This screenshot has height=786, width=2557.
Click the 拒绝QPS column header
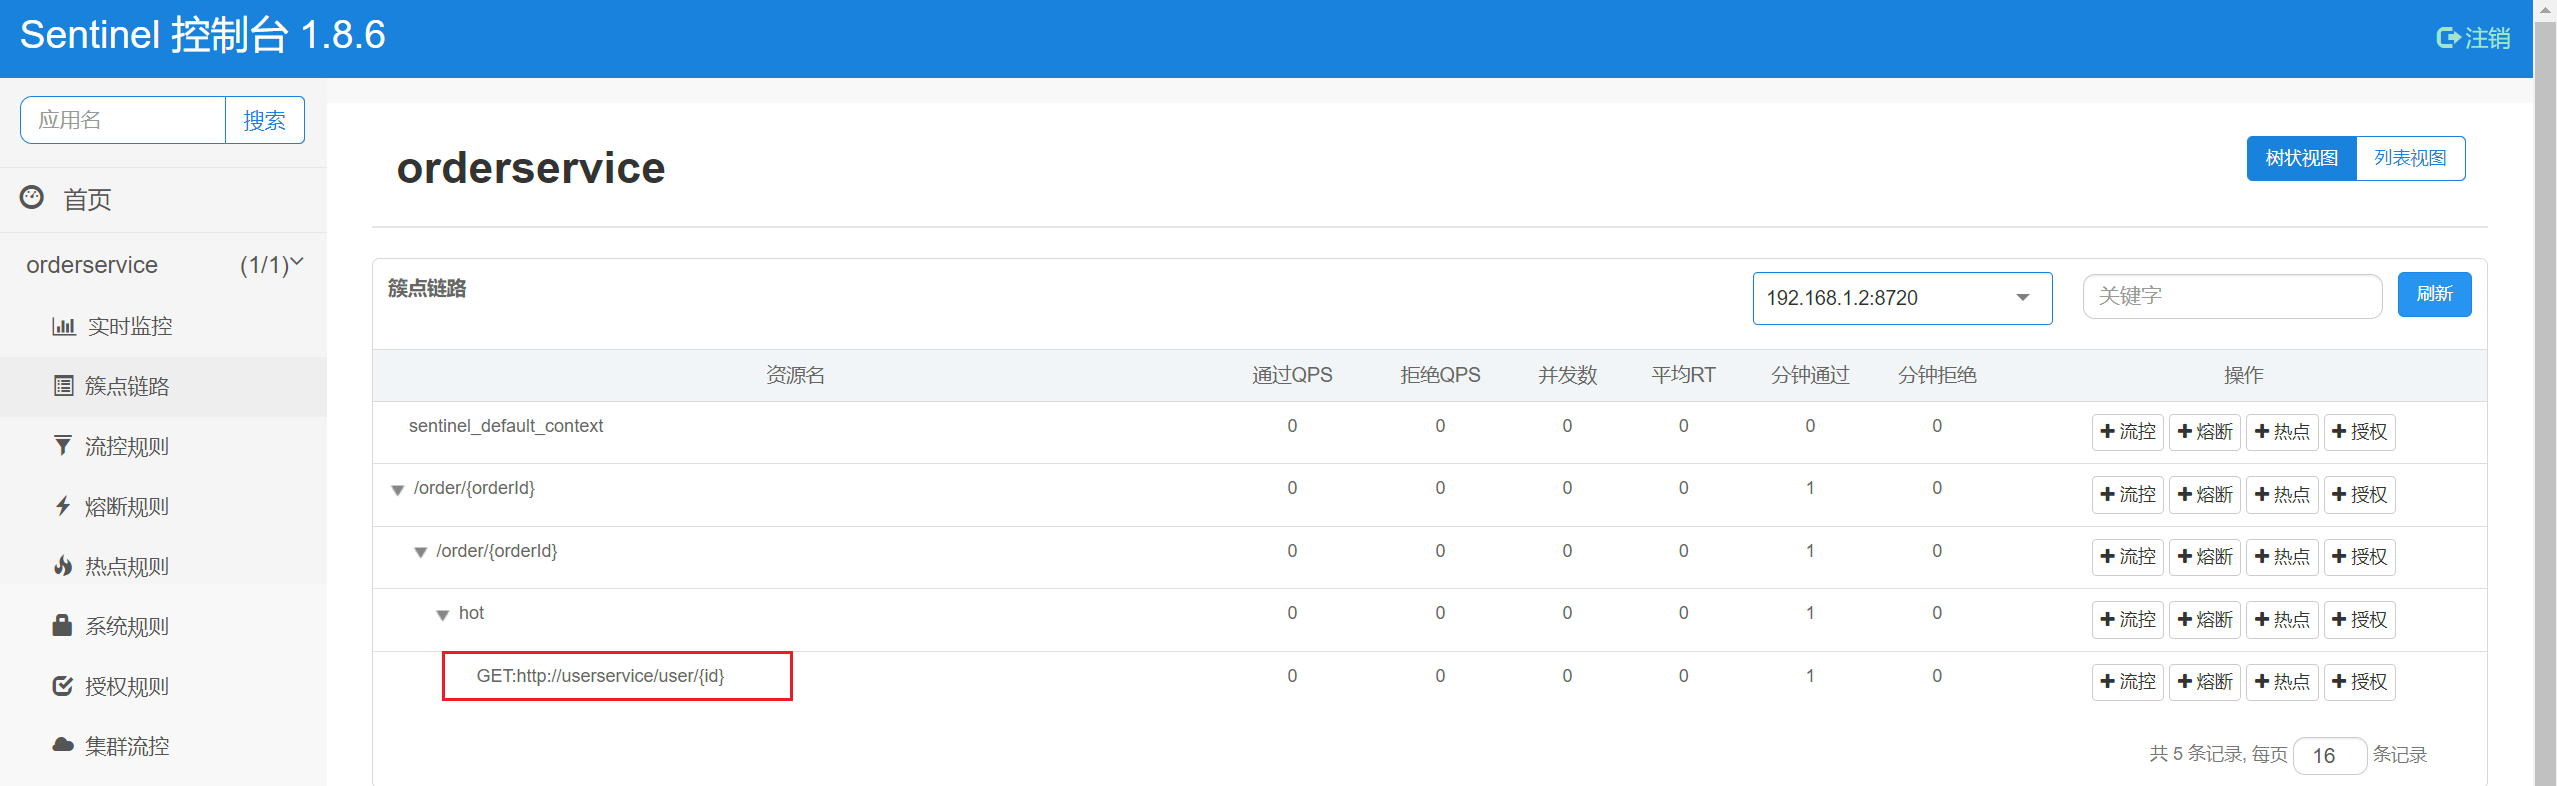(1440, 375)
